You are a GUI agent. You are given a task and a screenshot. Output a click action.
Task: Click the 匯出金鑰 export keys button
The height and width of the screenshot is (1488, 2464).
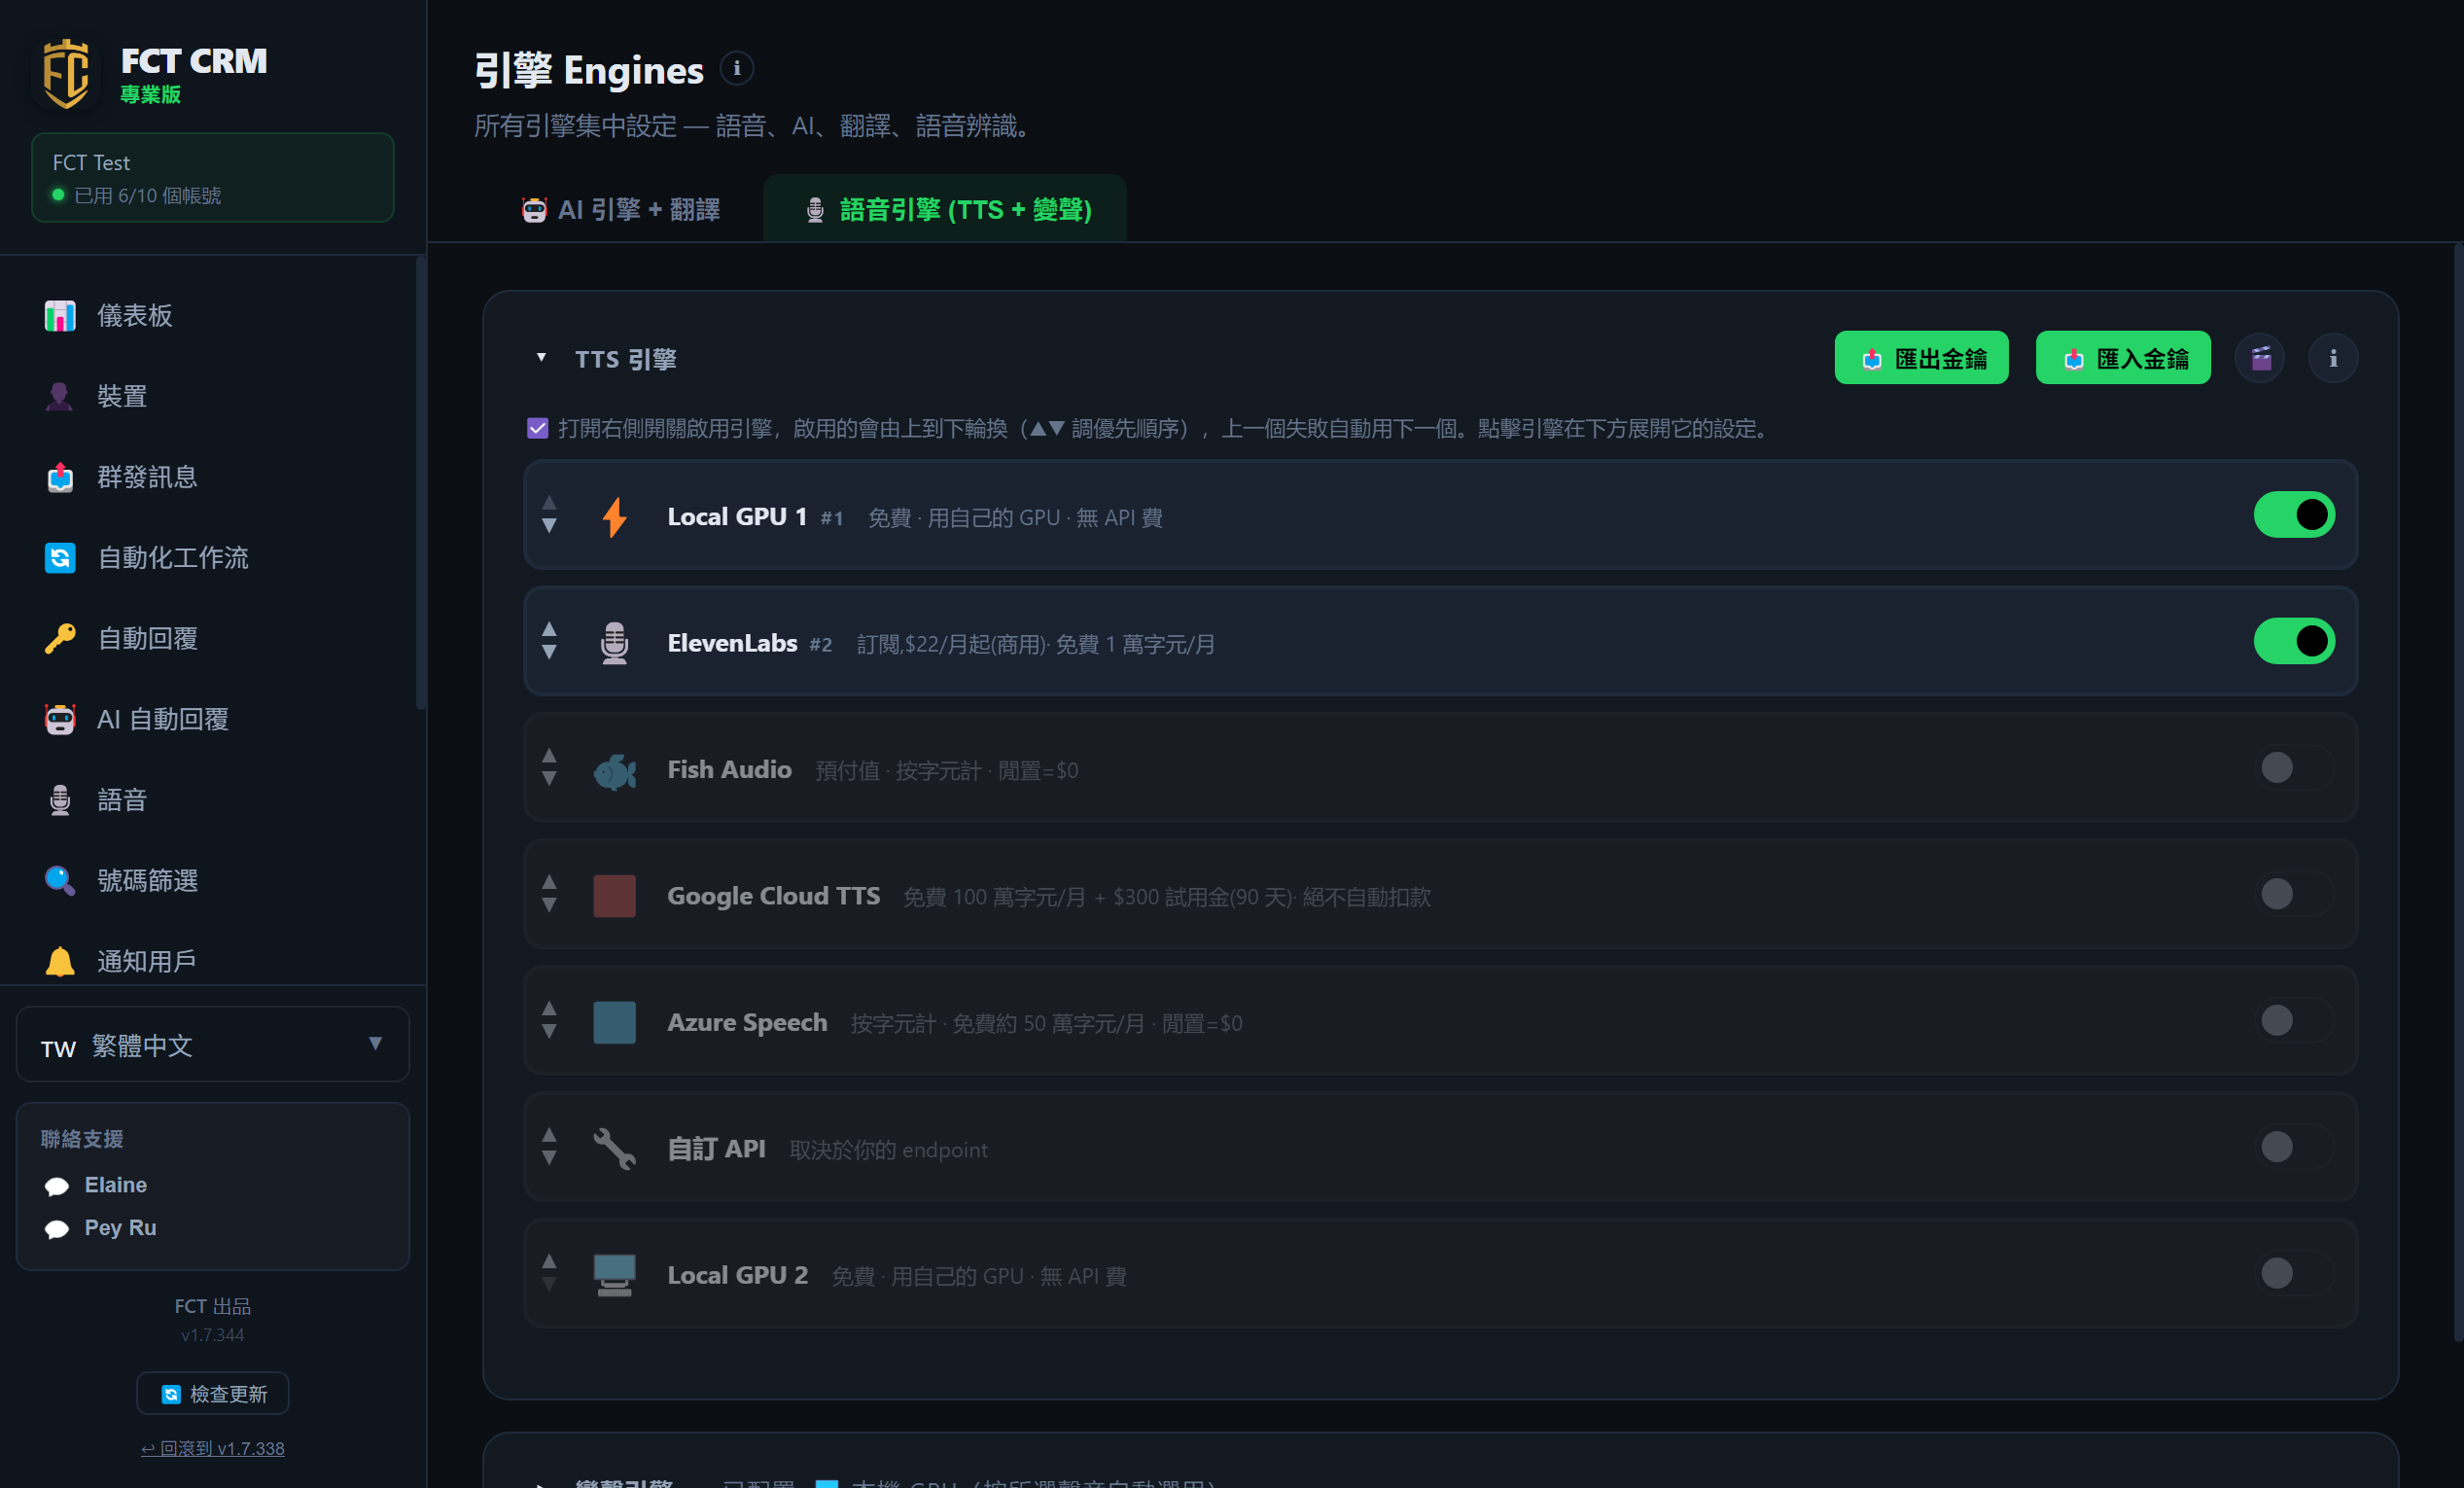click(1921, 358)
